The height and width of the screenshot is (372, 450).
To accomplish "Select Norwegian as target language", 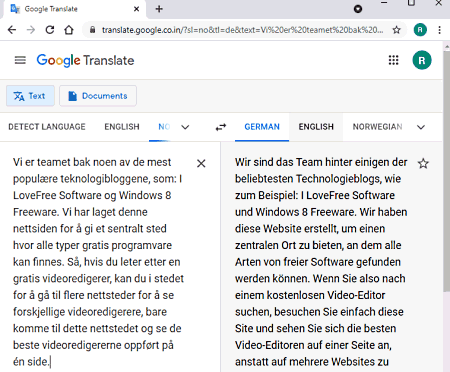I will (x=378, y=127).
